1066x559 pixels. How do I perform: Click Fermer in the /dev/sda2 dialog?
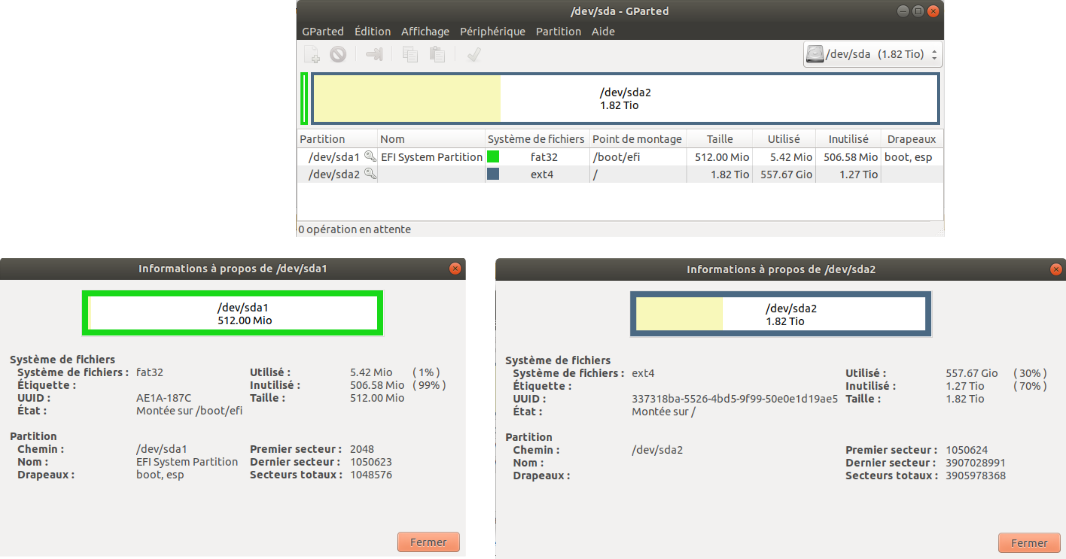pos(1029,543)
